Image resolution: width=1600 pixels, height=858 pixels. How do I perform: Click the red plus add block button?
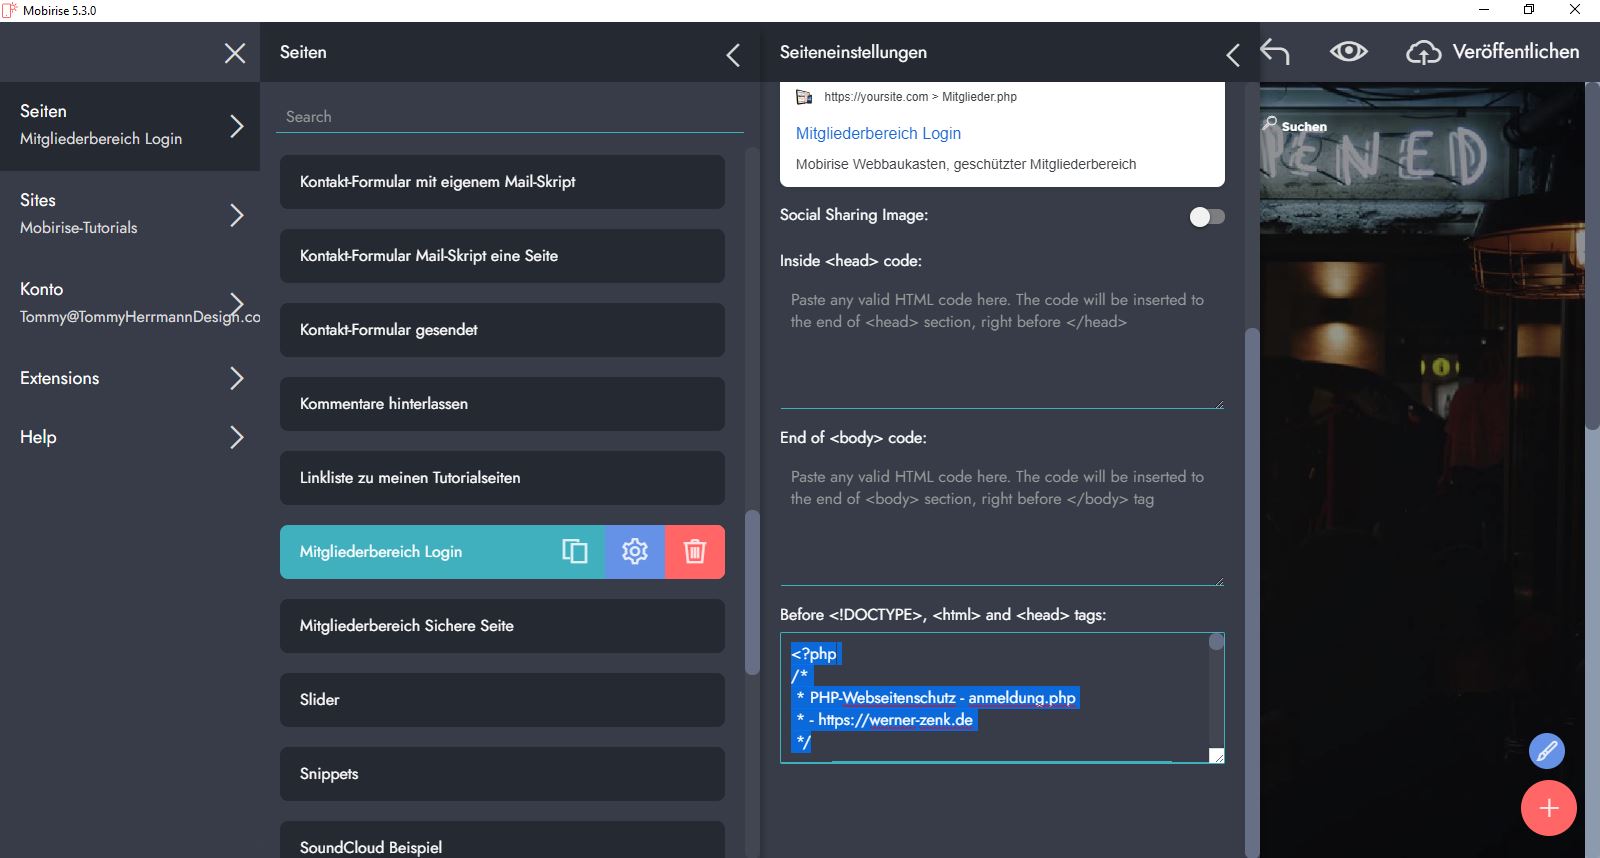tap(1548, 808)
